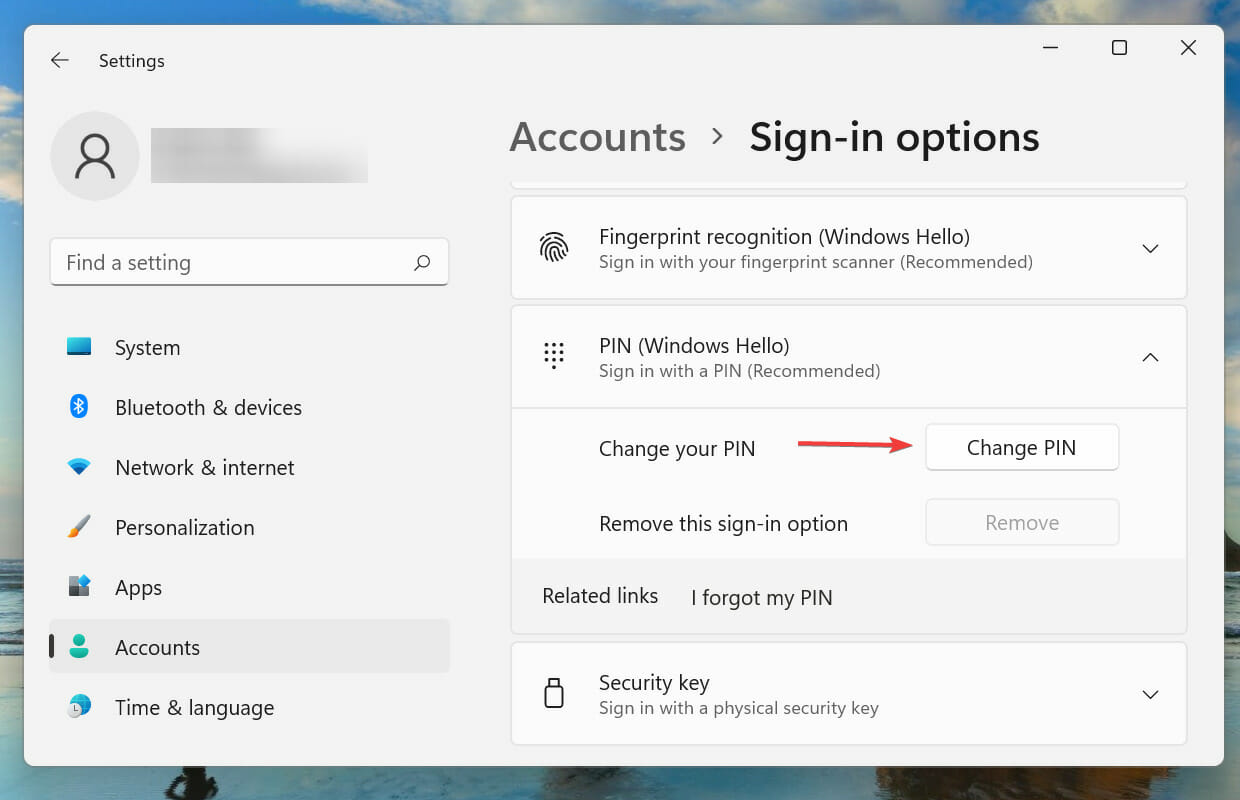Minimize the Settings window
This screenshot has height=800, width=1240.
[1050, 47]
